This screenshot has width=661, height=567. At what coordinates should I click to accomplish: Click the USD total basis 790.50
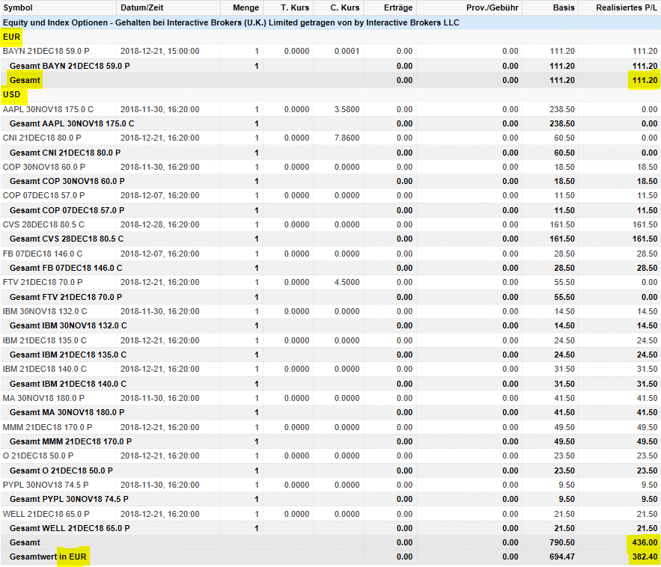562,543
